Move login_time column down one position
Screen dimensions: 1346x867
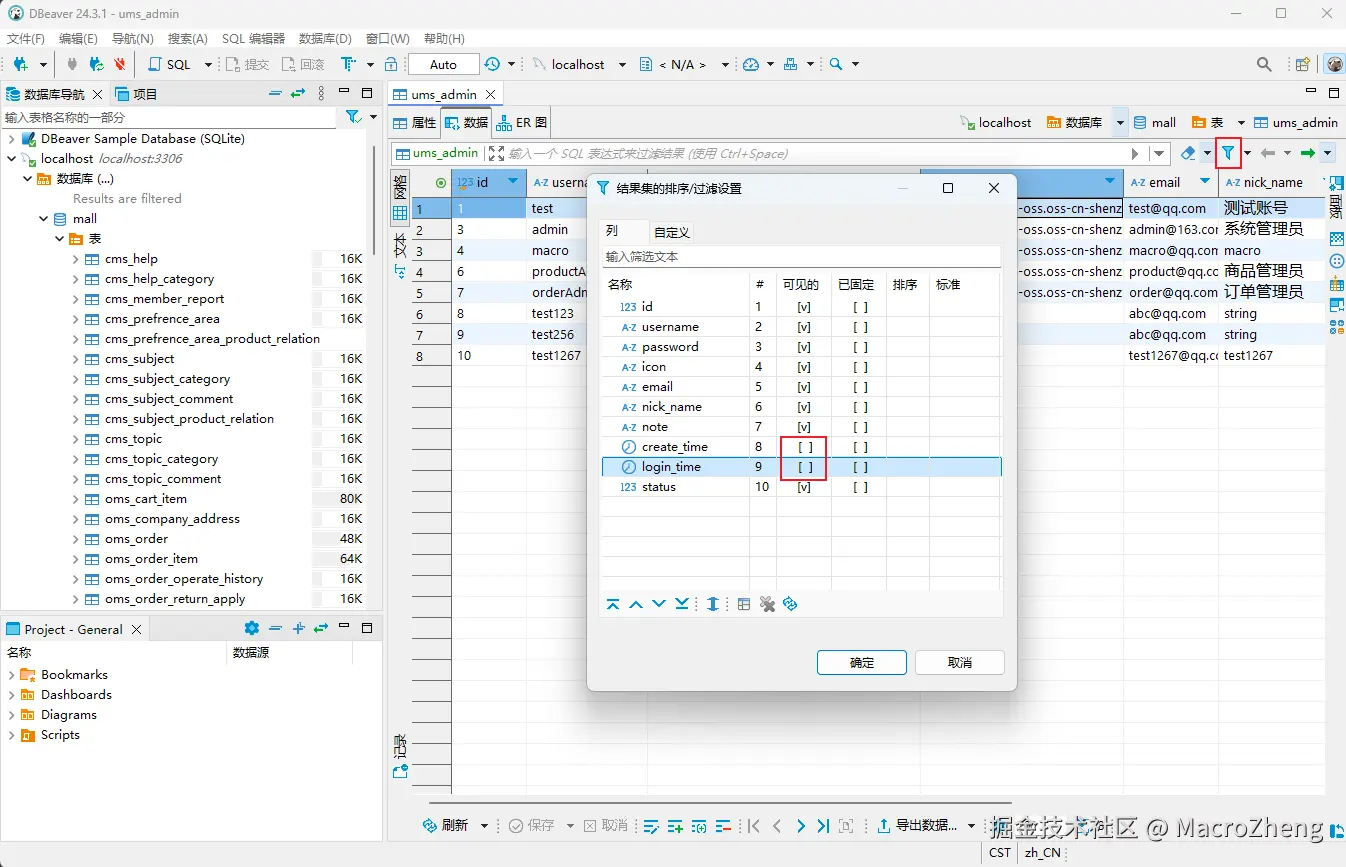tap(659, 604)
